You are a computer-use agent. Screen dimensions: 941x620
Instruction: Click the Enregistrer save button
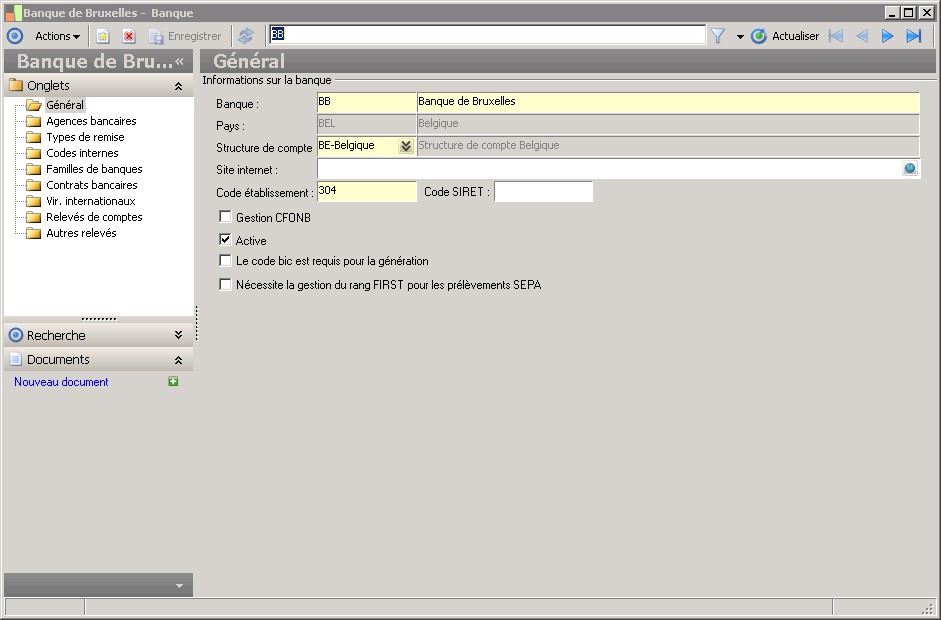tap(185, 36)
